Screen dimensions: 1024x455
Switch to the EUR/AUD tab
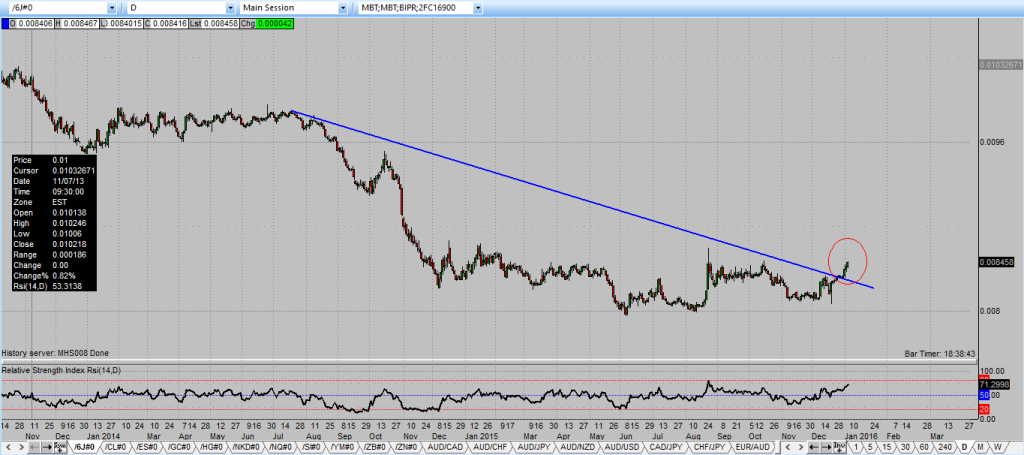pos(752,447)
